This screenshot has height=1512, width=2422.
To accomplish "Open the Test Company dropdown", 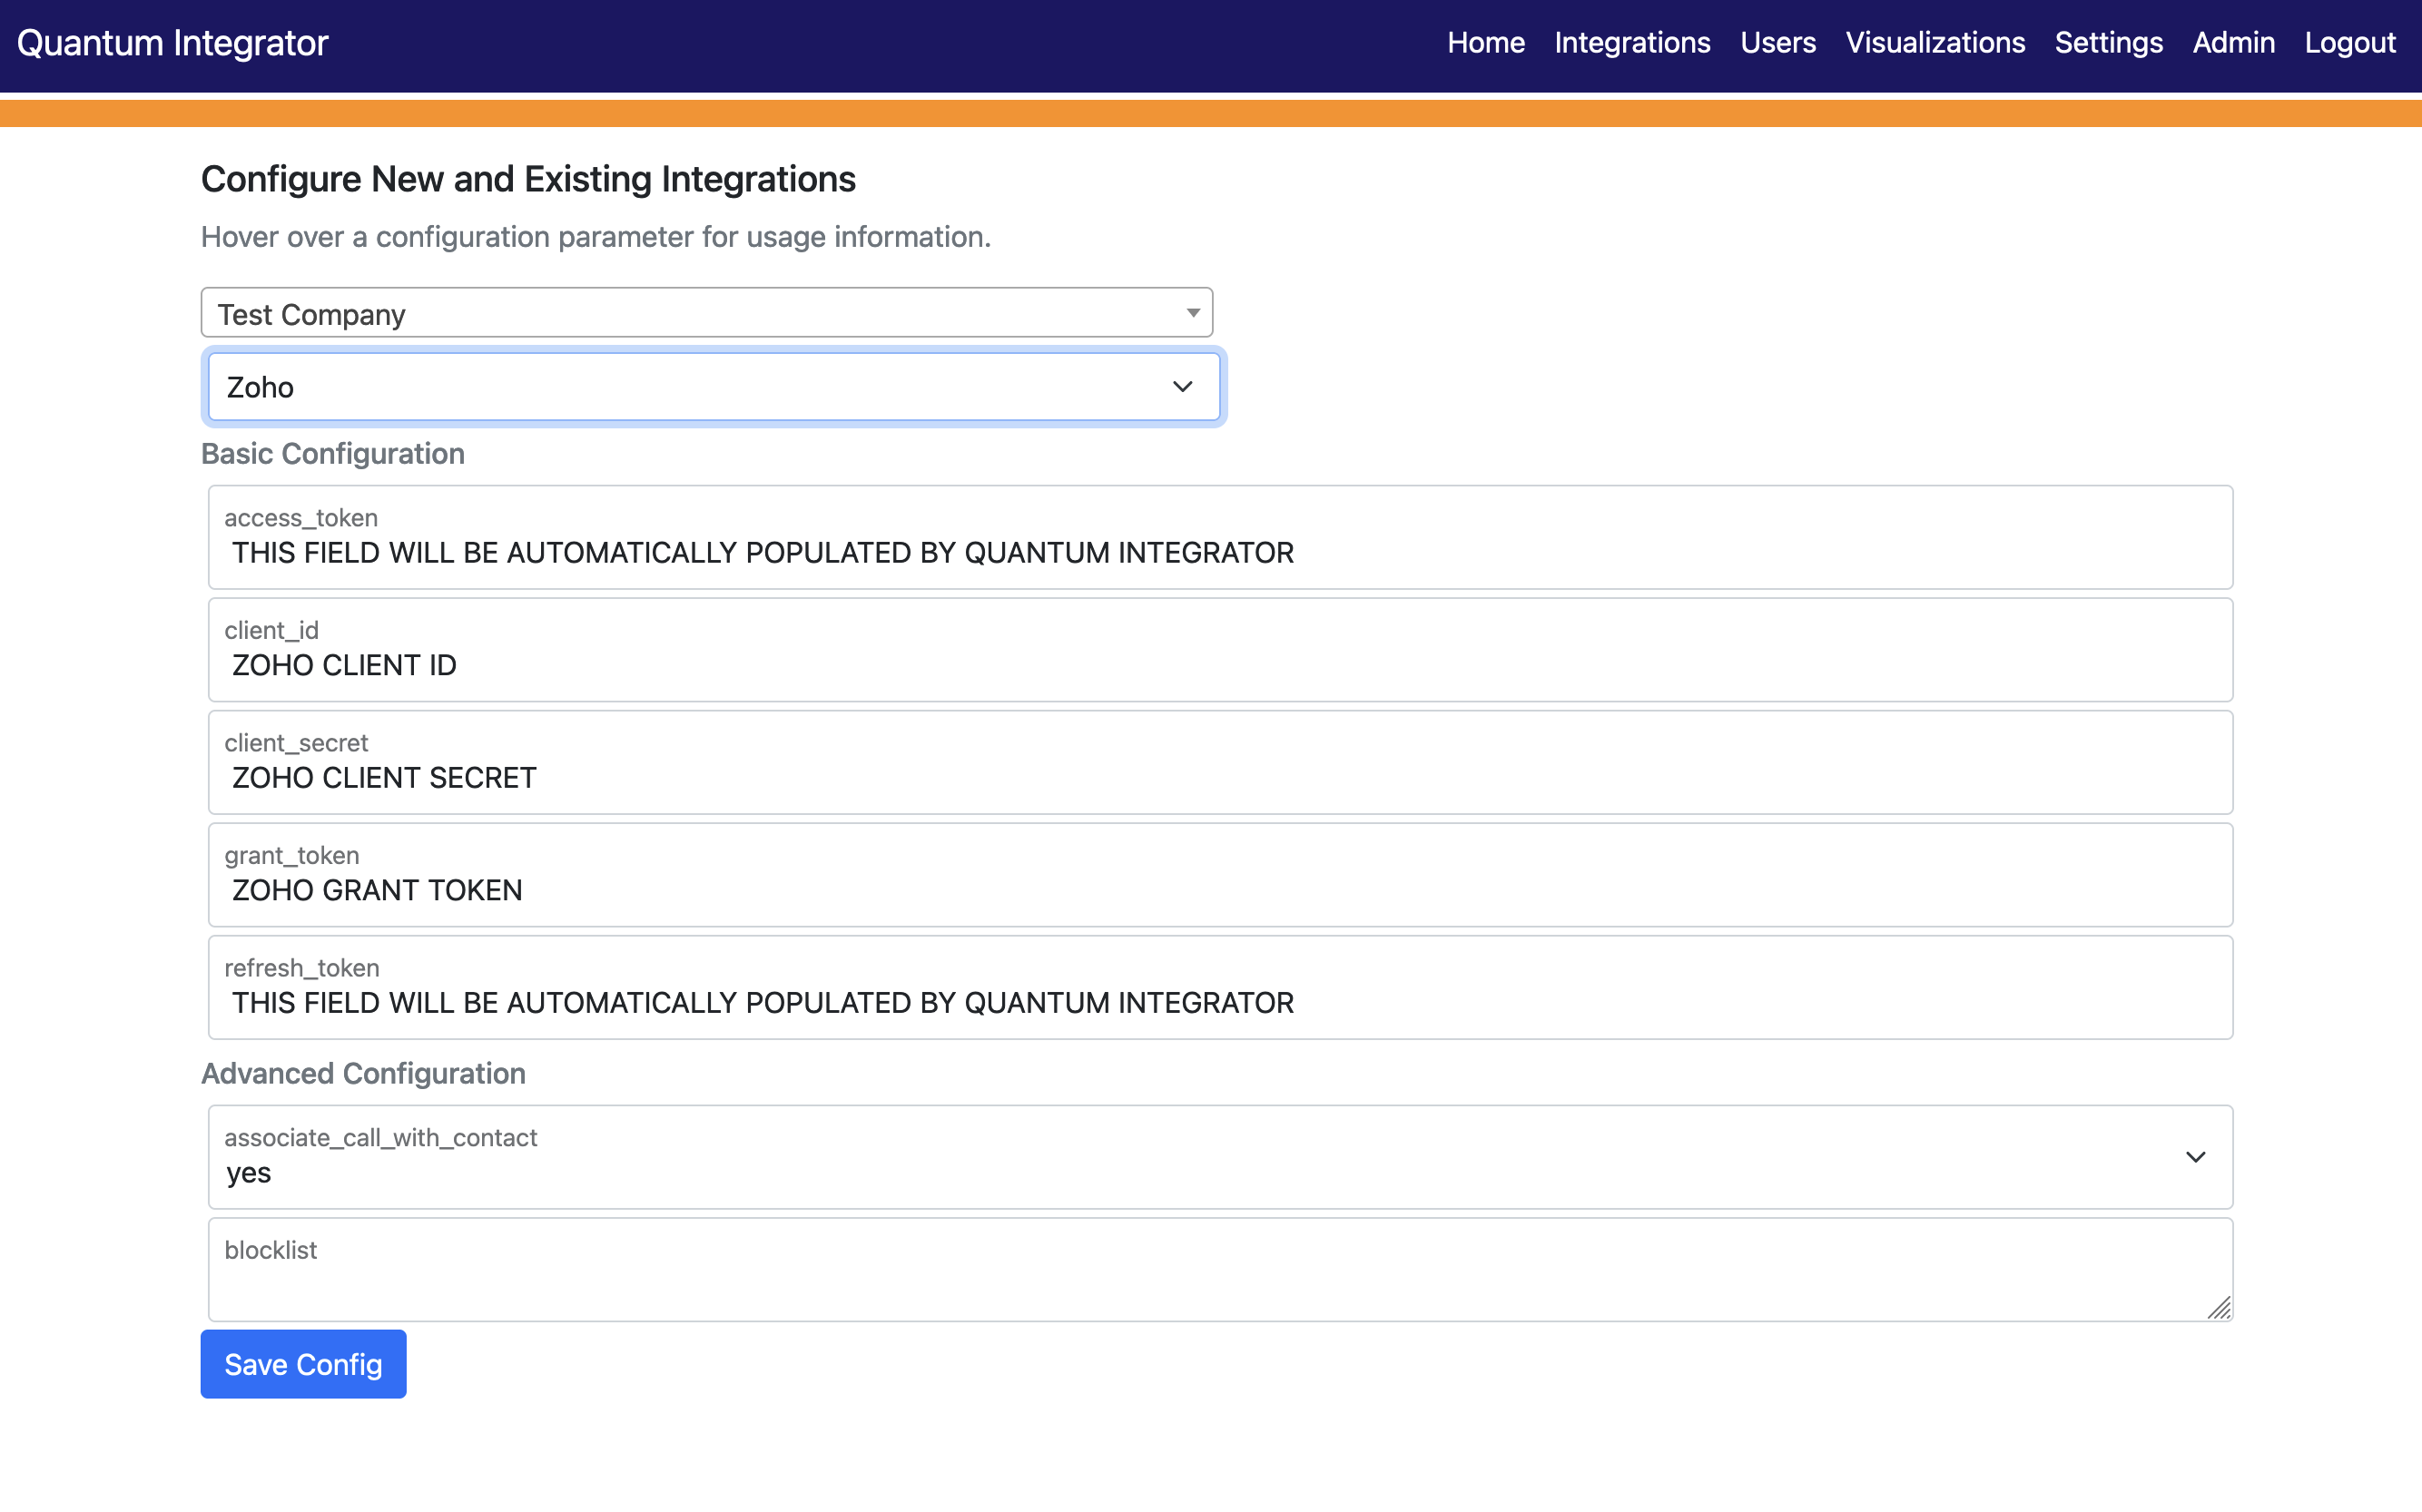I will [x=706, y=314].
